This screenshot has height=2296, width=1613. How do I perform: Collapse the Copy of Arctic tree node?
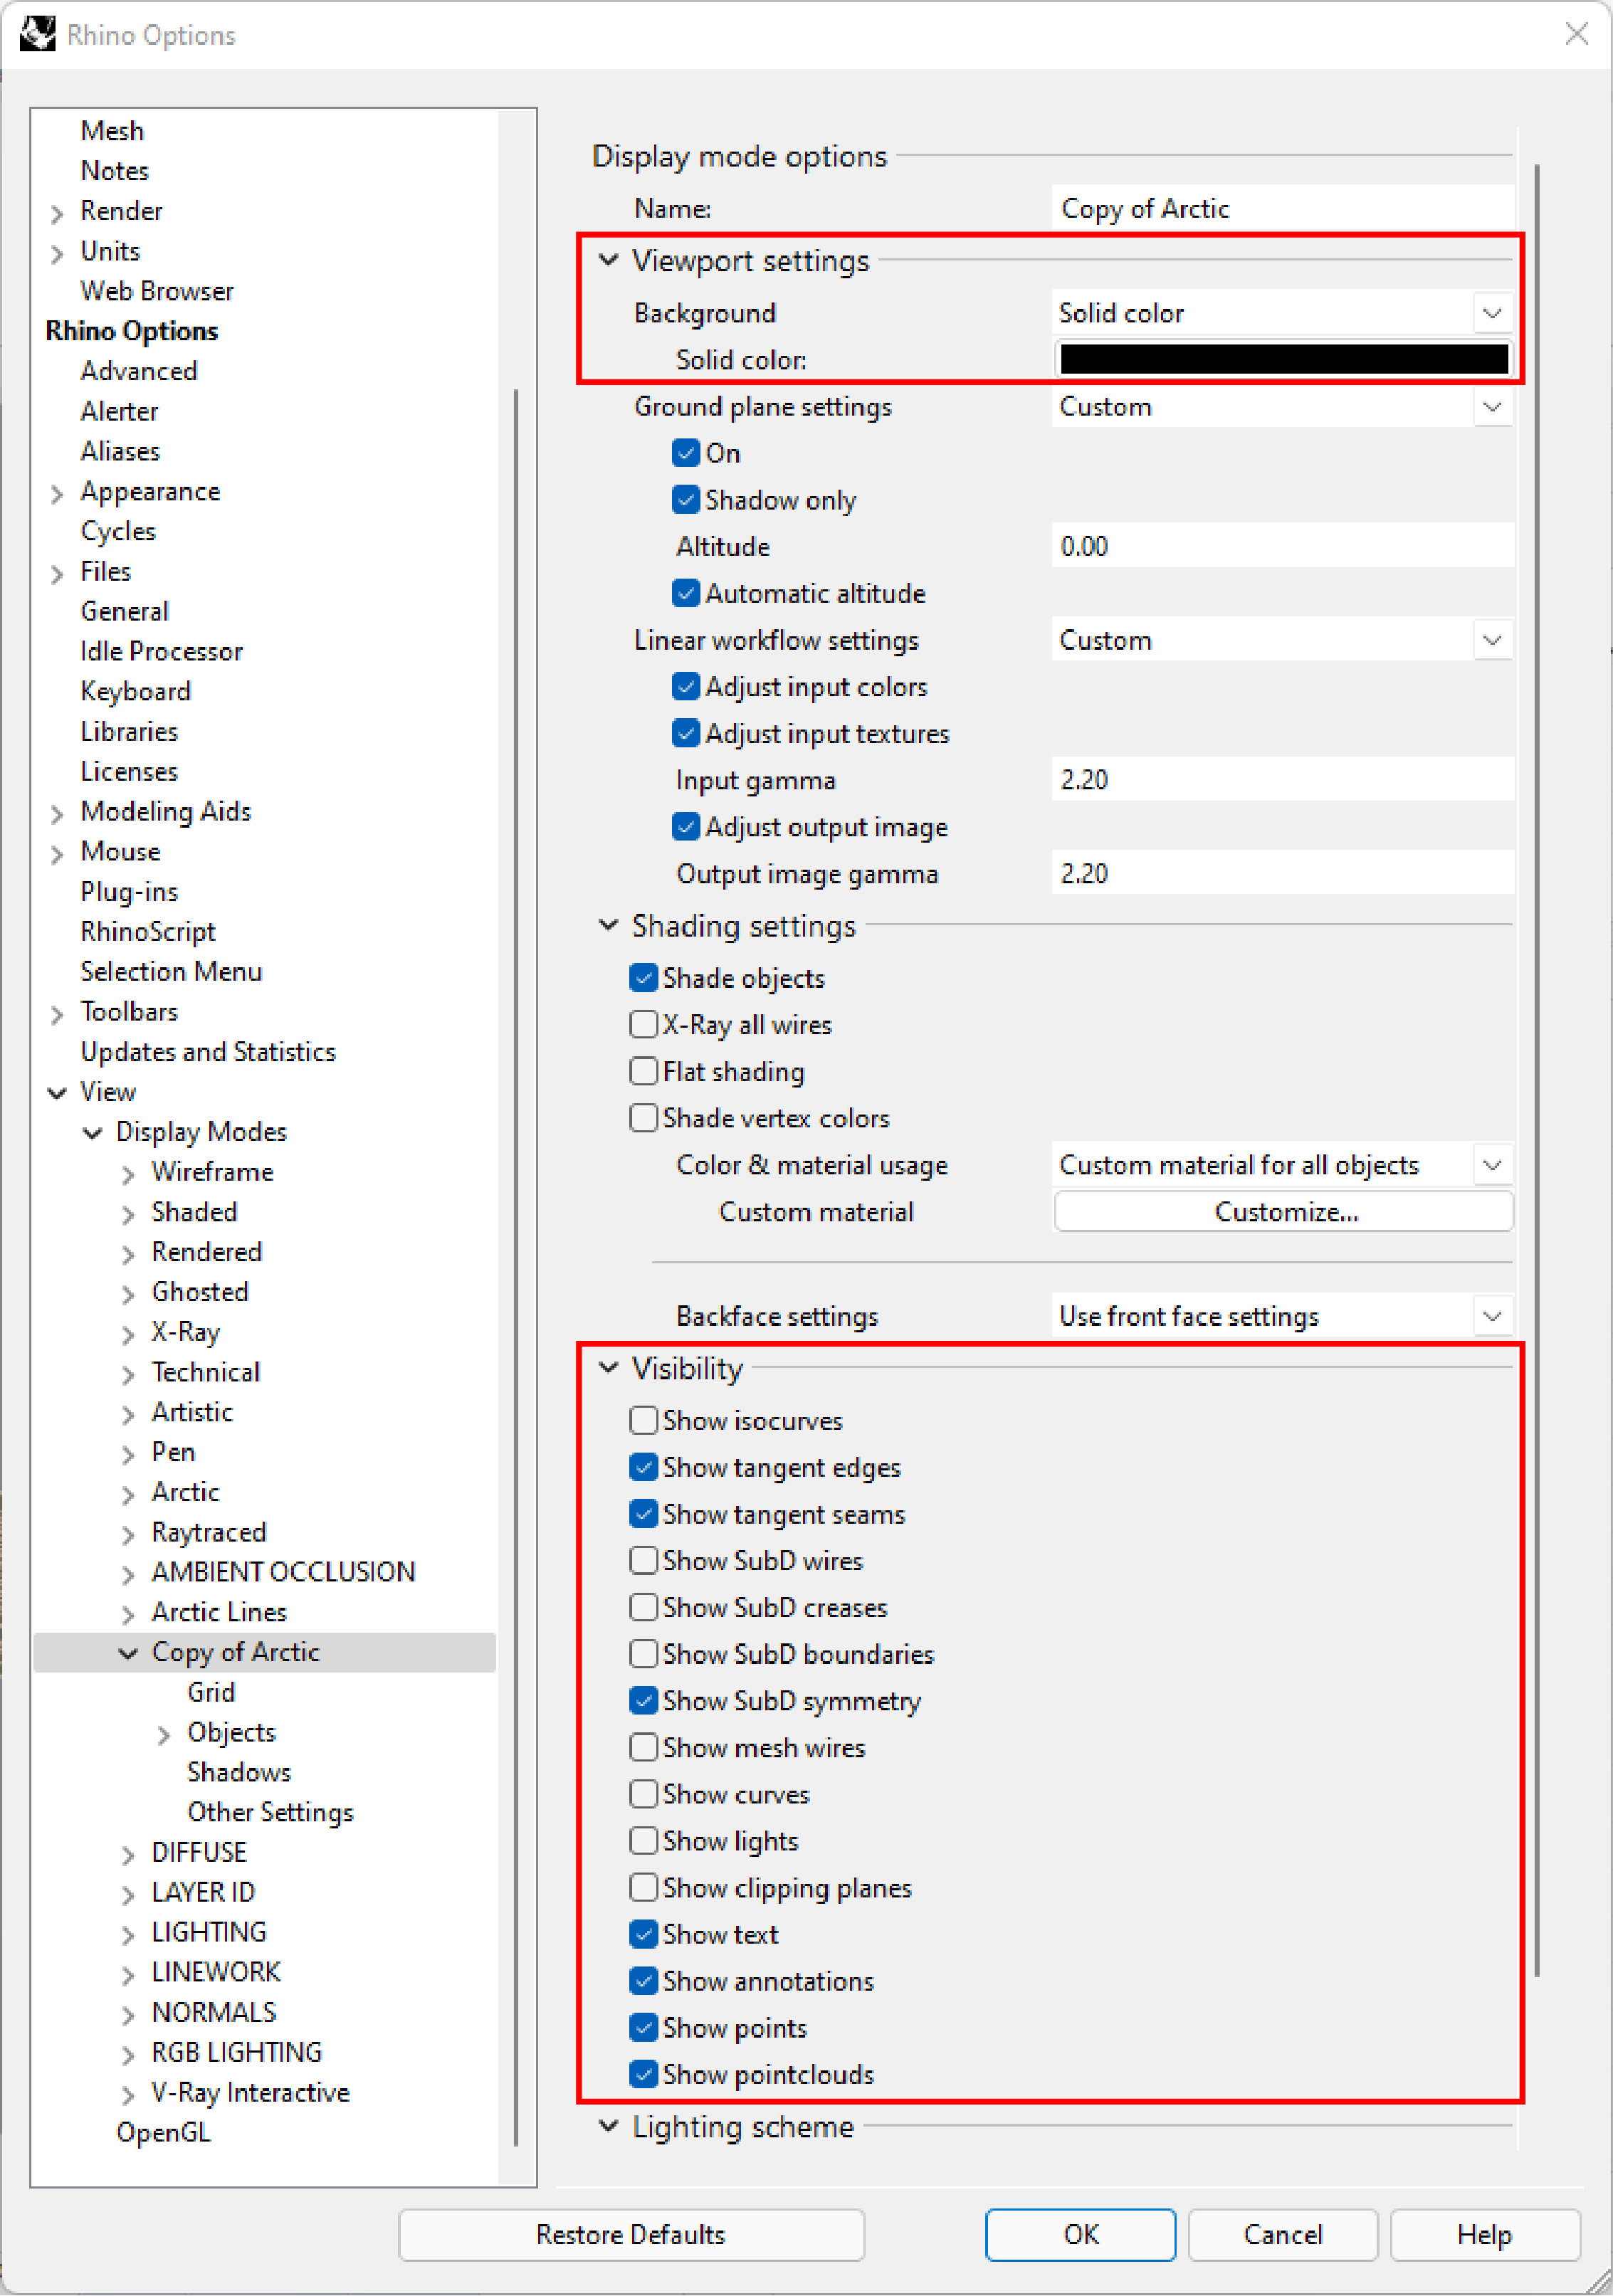point(128,1653)
